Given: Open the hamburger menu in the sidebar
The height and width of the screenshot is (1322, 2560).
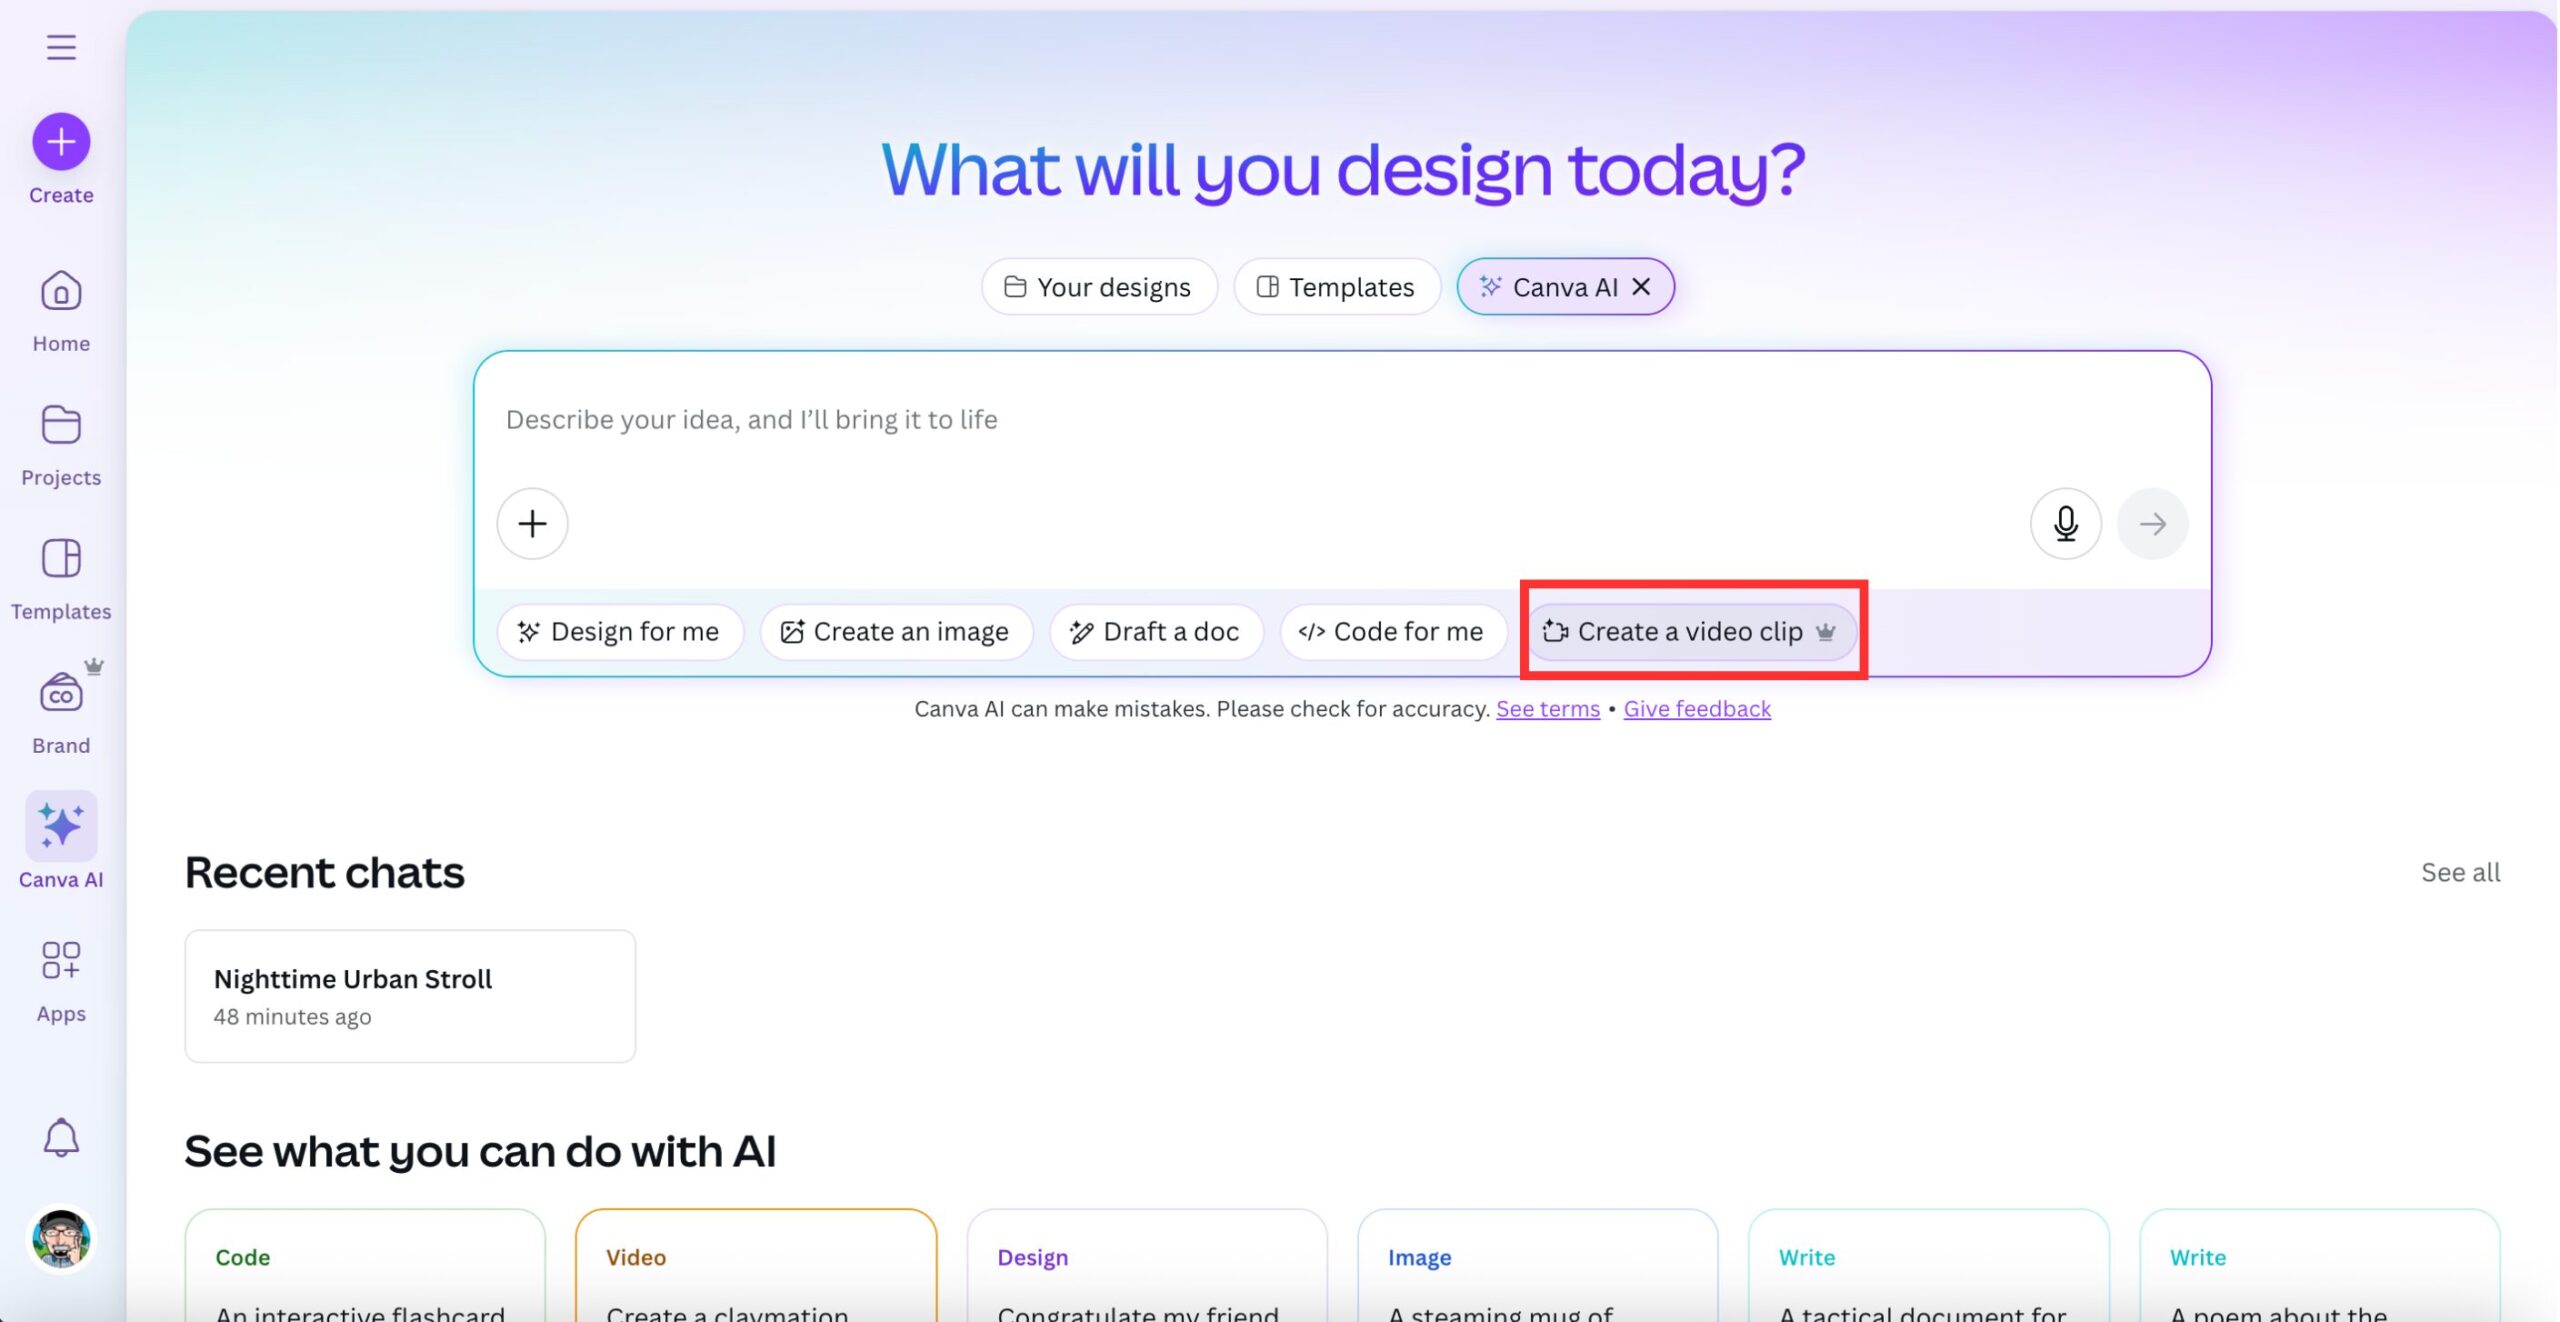Looking at the screenshot, I should (61, 47).
